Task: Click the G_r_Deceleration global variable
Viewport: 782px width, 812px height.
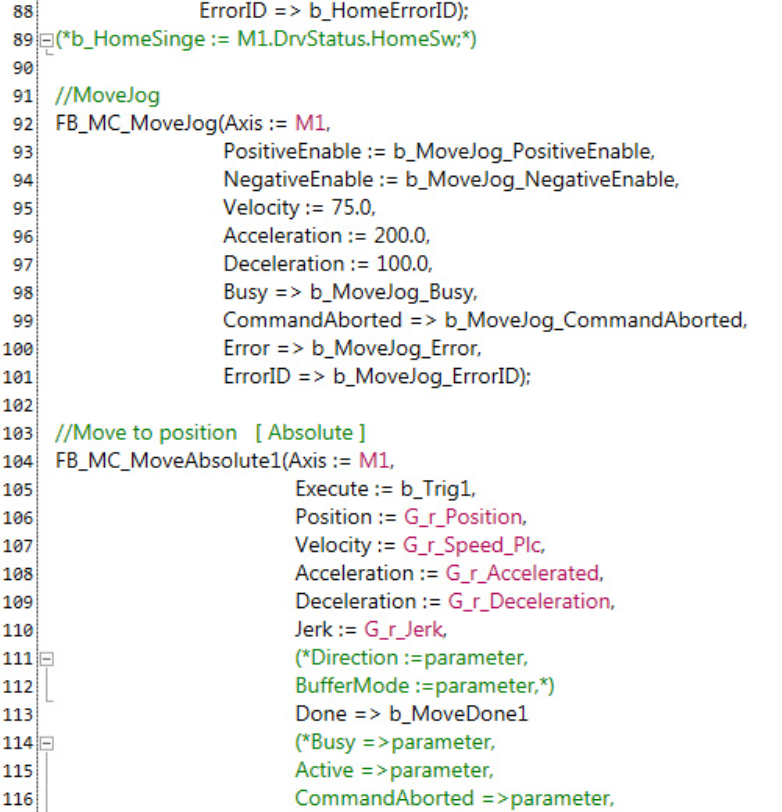Action: 529,601
